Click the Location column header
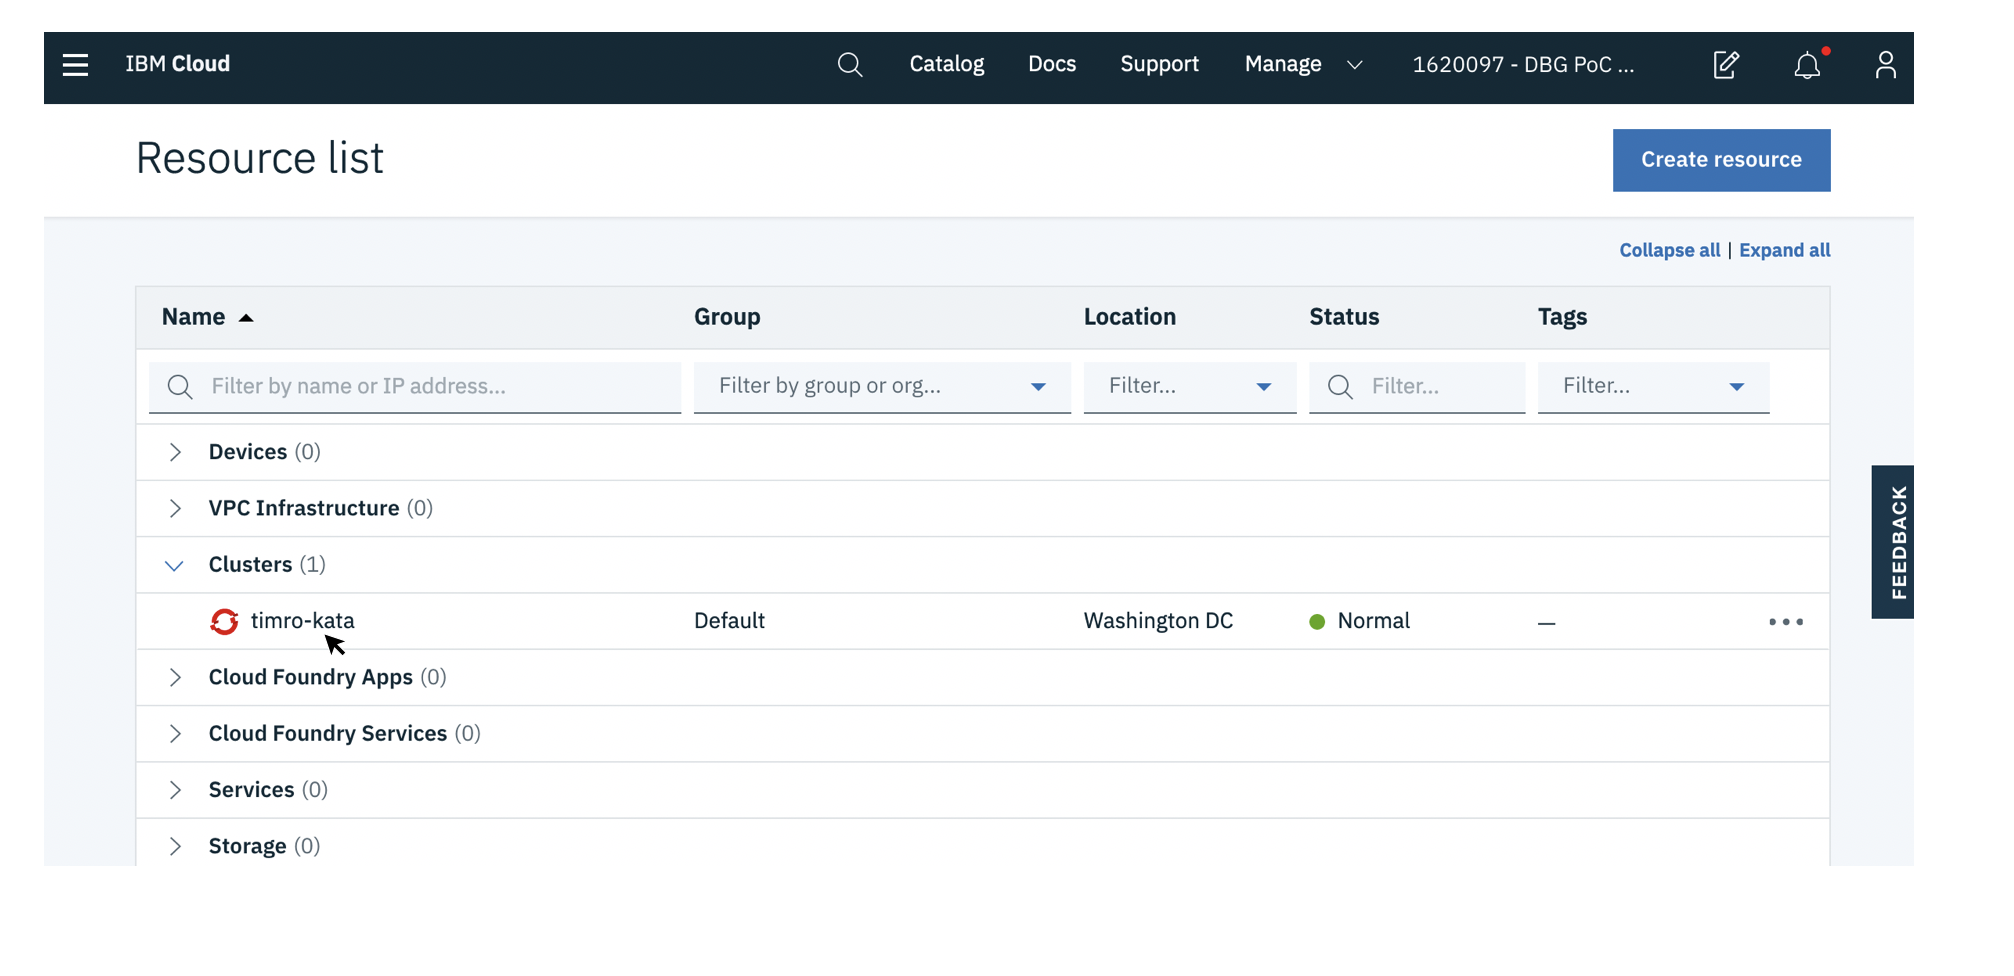 [1130, 317]
